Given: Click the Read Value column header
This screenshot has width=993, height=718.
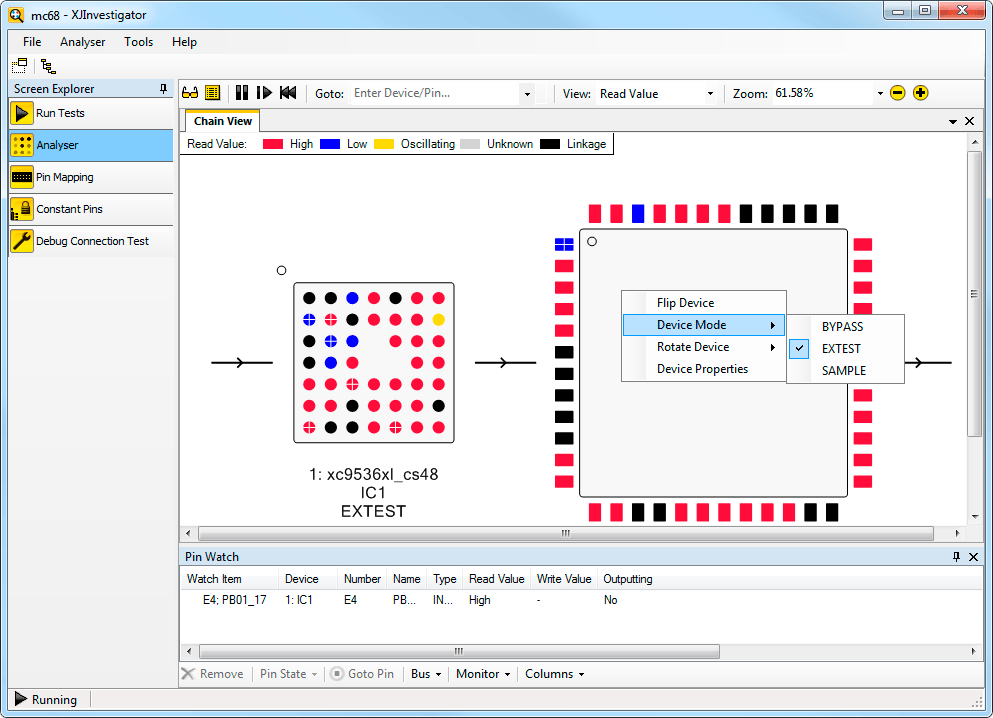Looking at the screenshot, I should [496, 579].
